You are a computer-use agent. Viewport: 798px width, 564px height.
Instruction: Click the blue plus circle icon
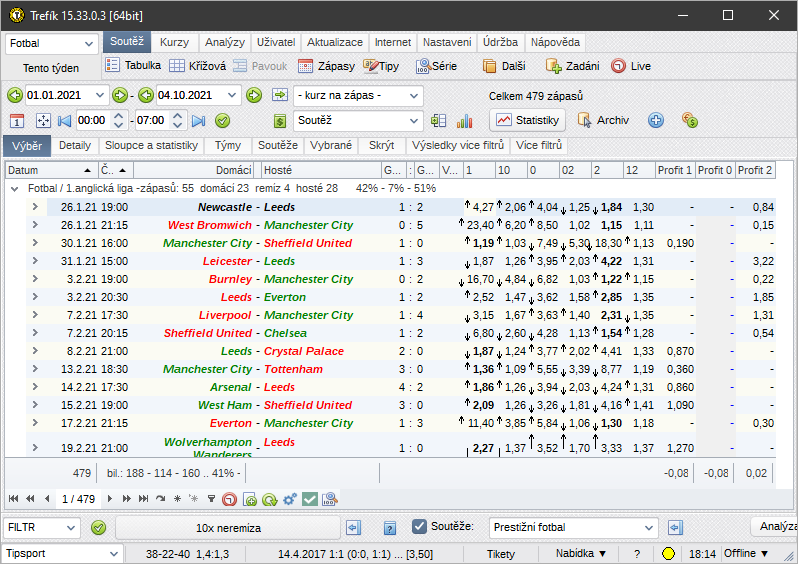(656, 120)
